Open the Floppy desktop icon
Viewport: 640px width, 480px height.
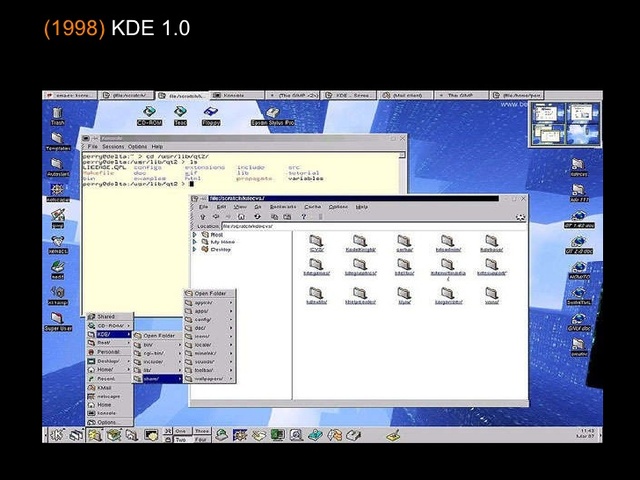(211, 116)
